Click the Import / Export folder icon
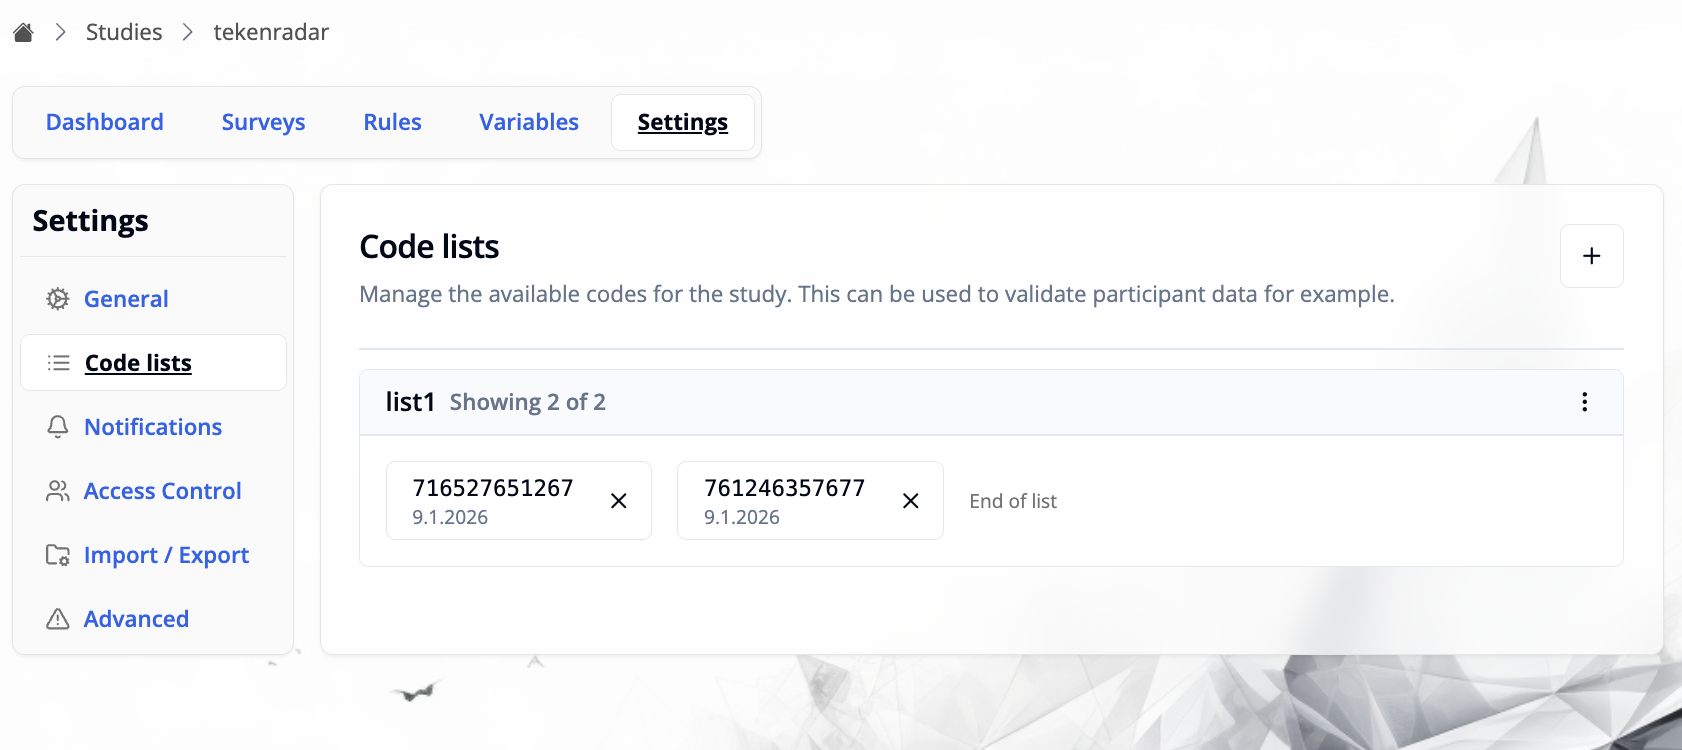The width and height of the screenshot is (1682, 750). pyautogui.click(x=58, y=555)
